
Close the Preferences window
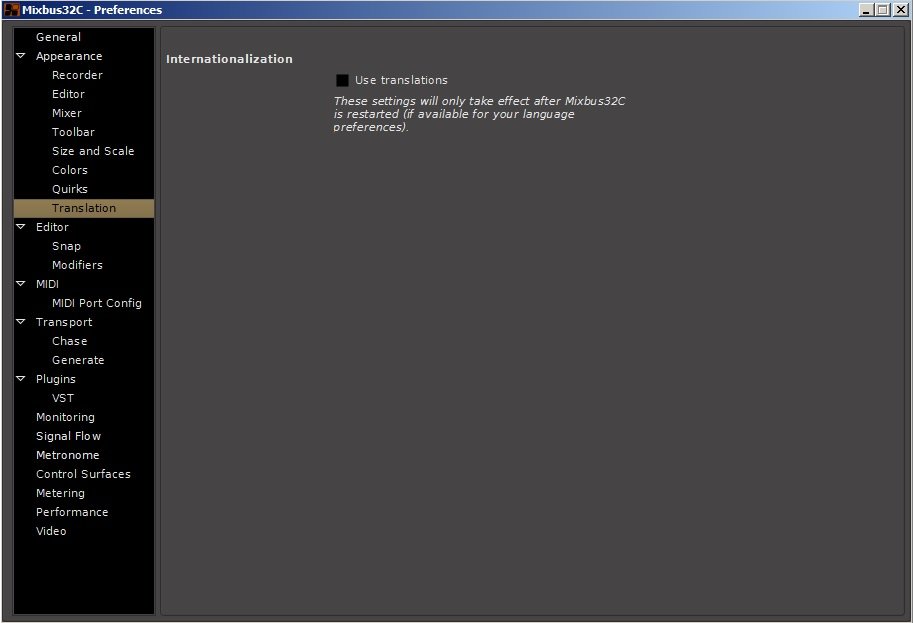900,10
